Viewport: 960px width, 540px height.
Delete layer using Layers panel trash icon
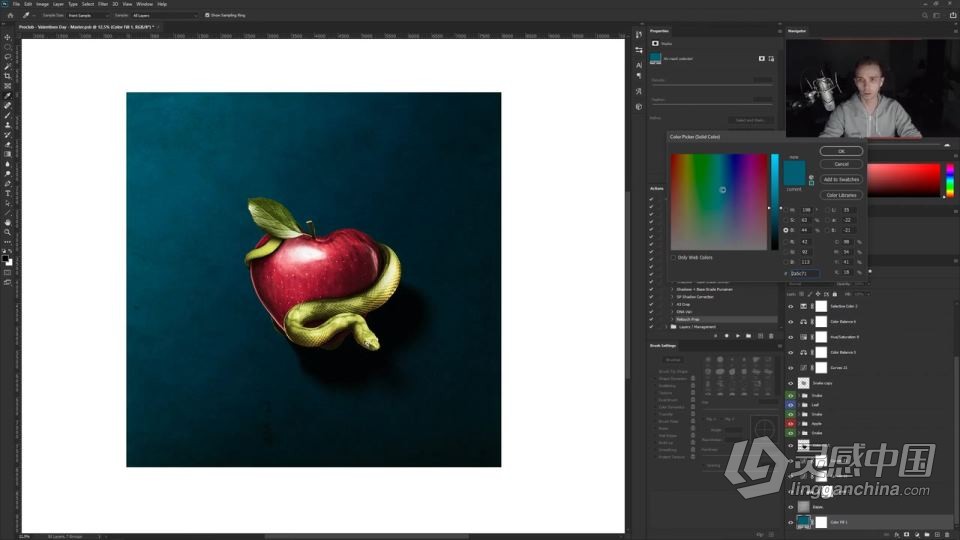tap(947, 534)
